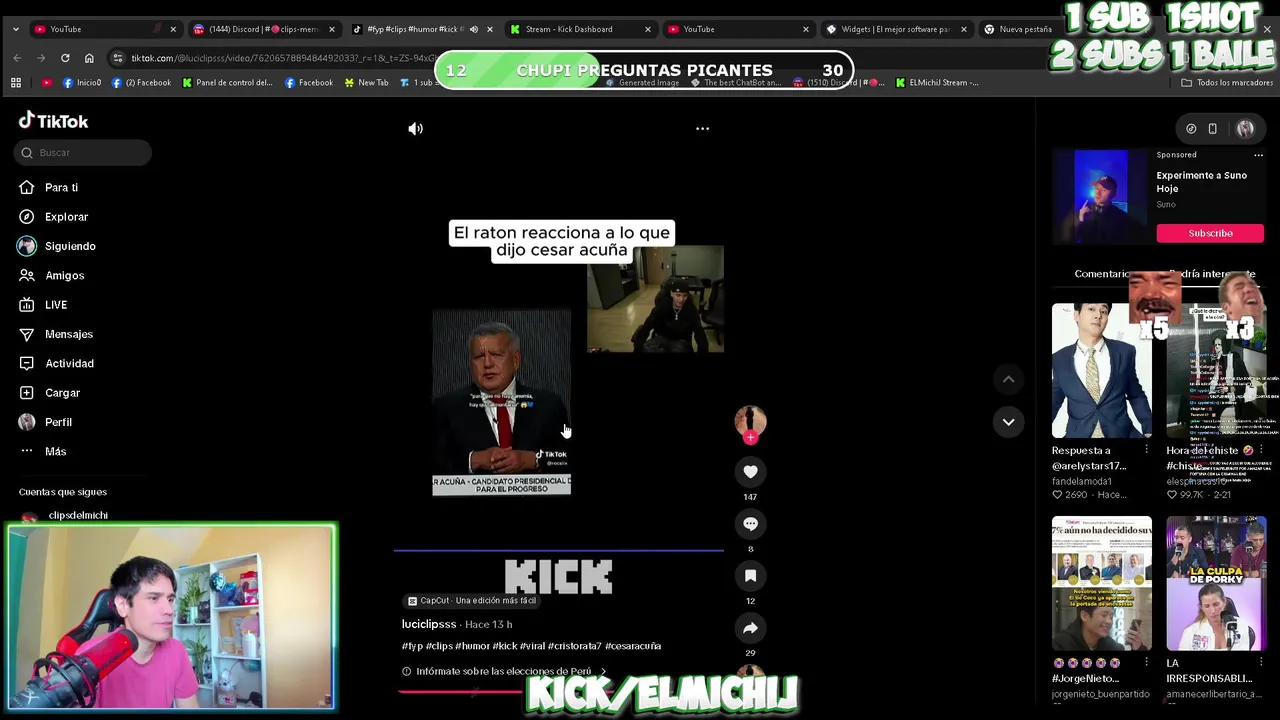Open the New Tab bookmark

tap(366, 83)
